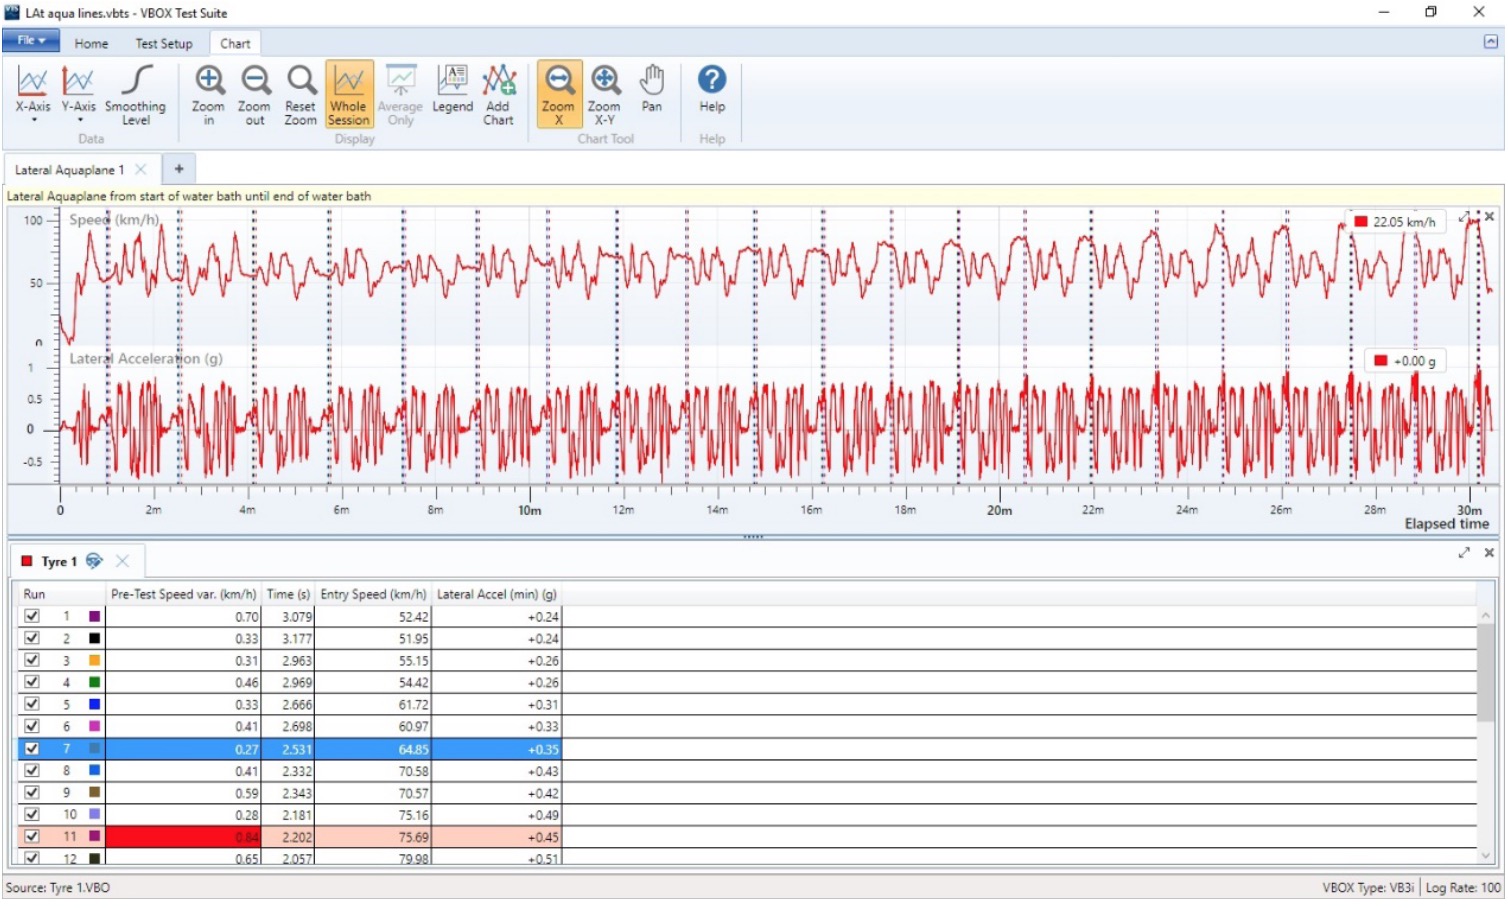Viewport: 1508px width, 908px height.
Task: Click the Source: Tyre 1.VBO status text
Action: [58, 888]
